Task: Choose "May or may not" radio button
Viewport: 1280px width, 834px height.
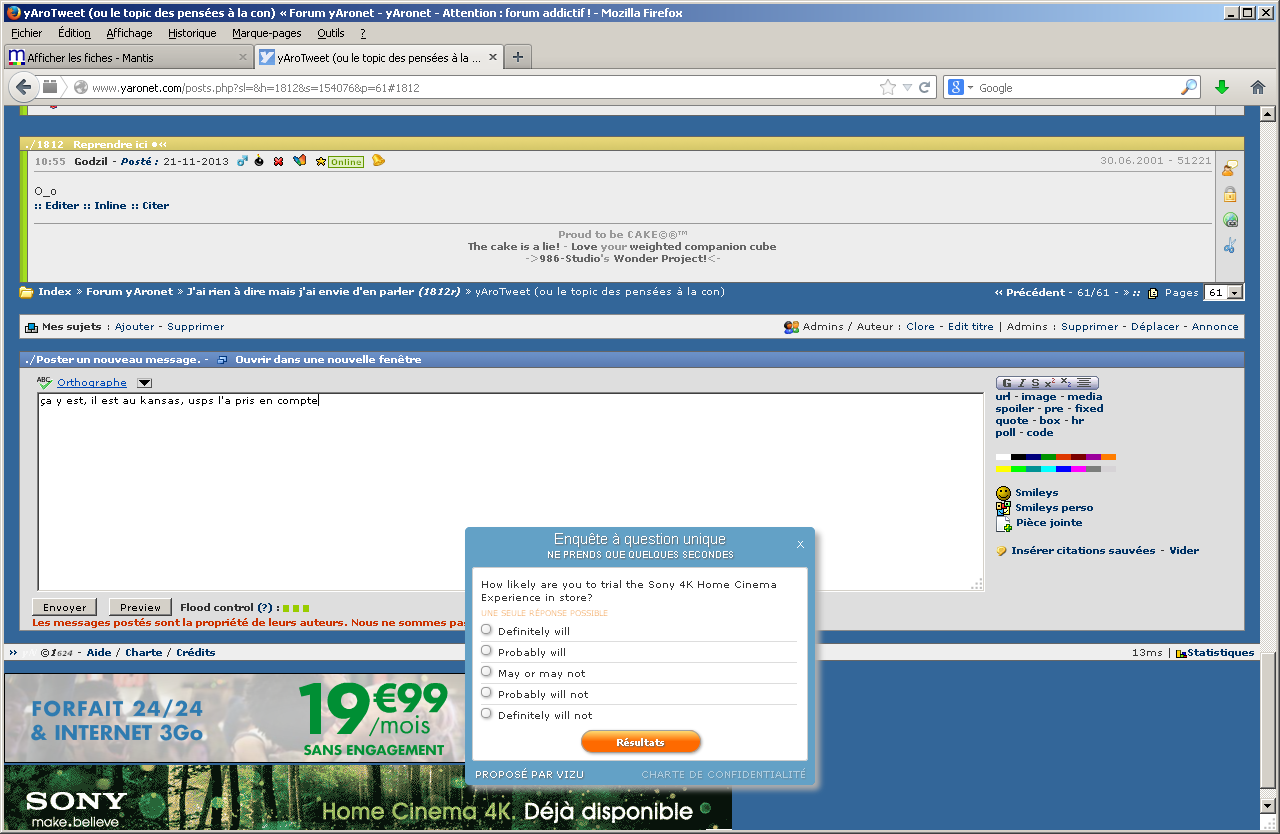Action: point(487,672)
